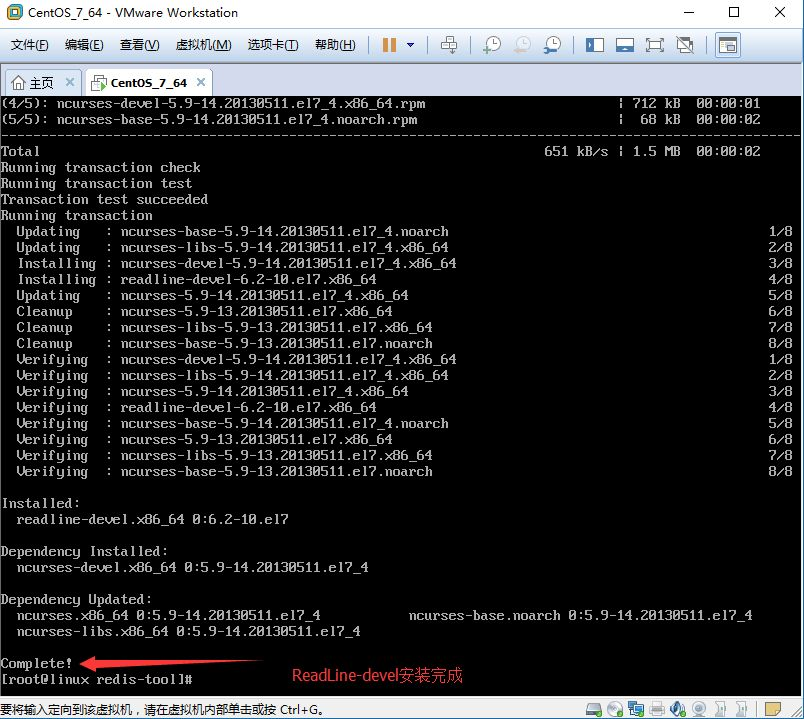
Task: Click the 'Complete!' line in the terminal
Action: pyautogui.click(x=36, y=663)
